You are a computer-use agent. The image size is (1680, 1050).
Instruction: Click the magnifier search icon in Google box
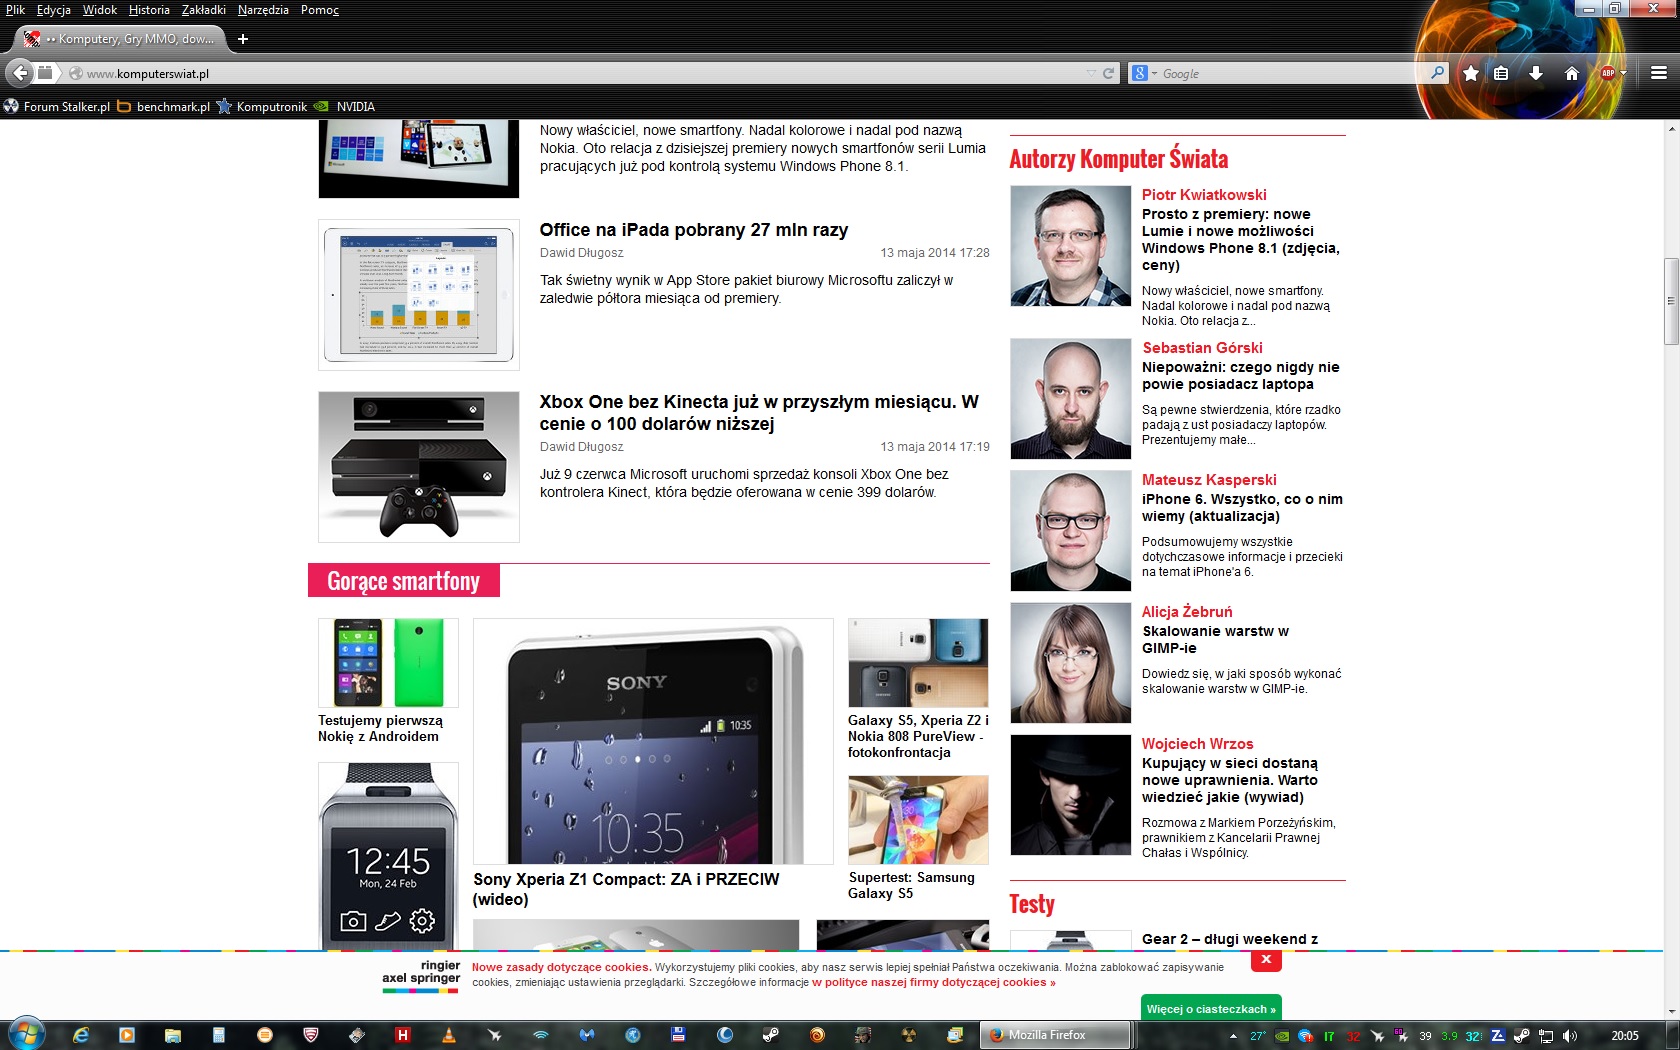[1437, 73]
